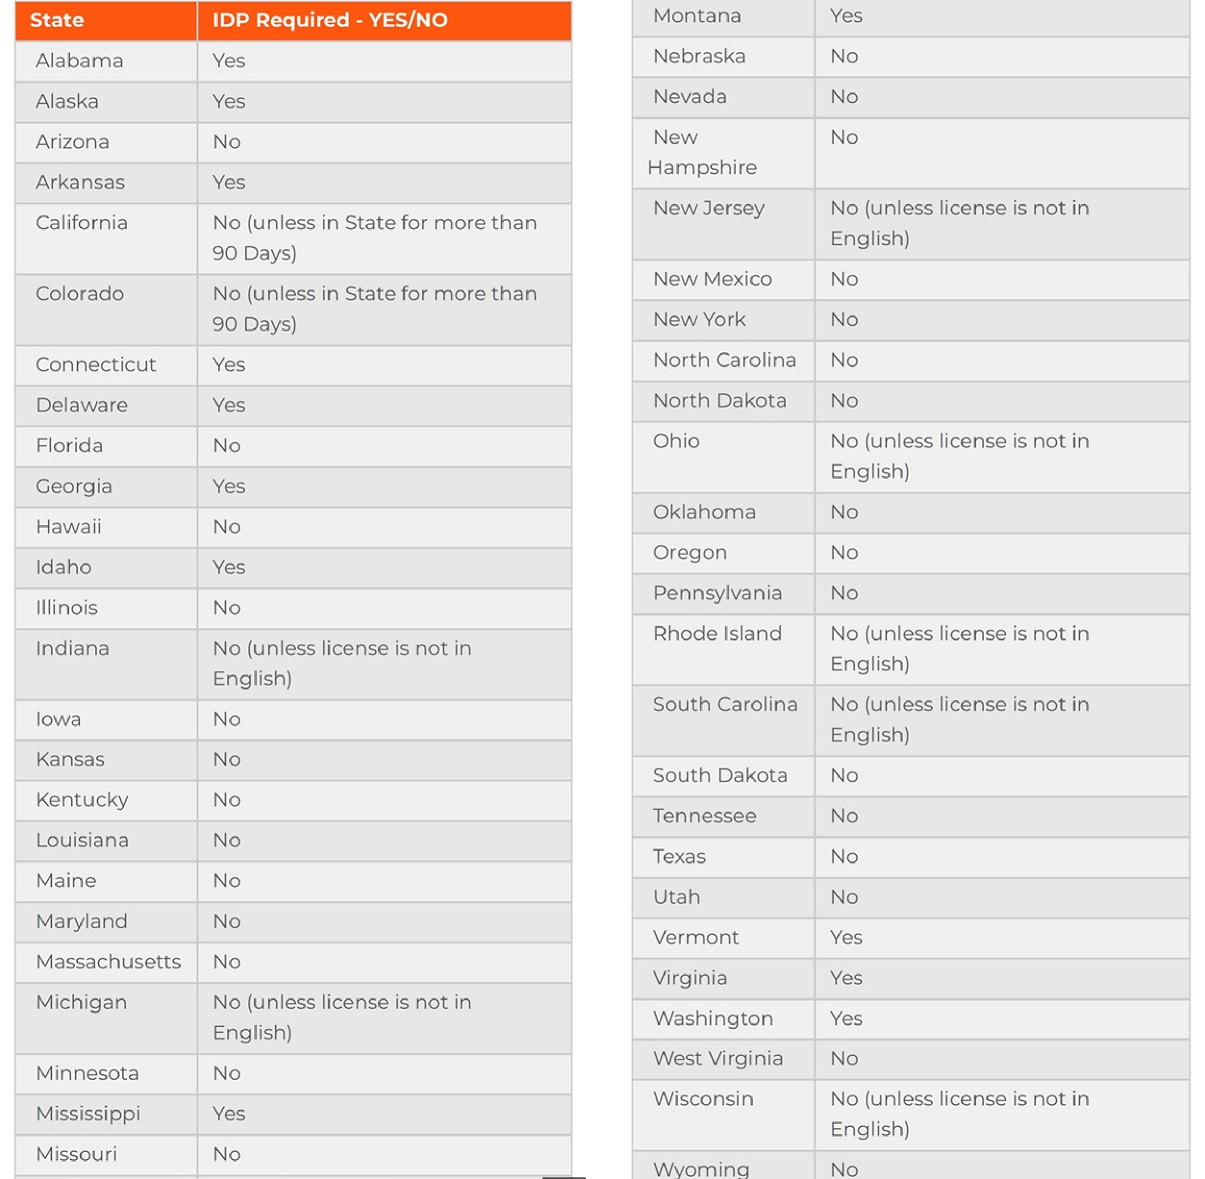
Task: Select the North Carolina state cell
Action: (724, 360)
